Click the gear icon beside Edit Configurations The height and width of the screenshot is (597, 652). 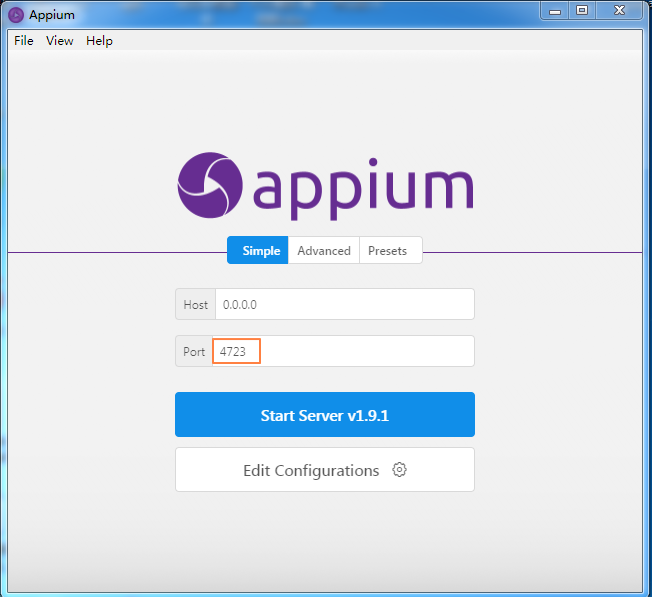(400, 470)
